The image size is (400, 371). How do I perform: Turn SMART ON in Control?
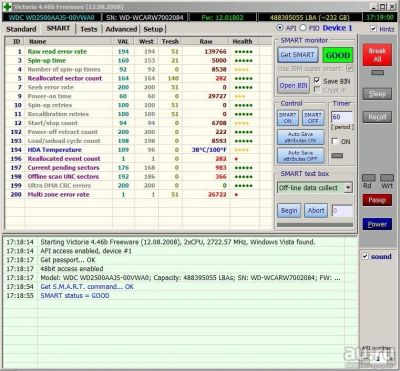[288, 118]
